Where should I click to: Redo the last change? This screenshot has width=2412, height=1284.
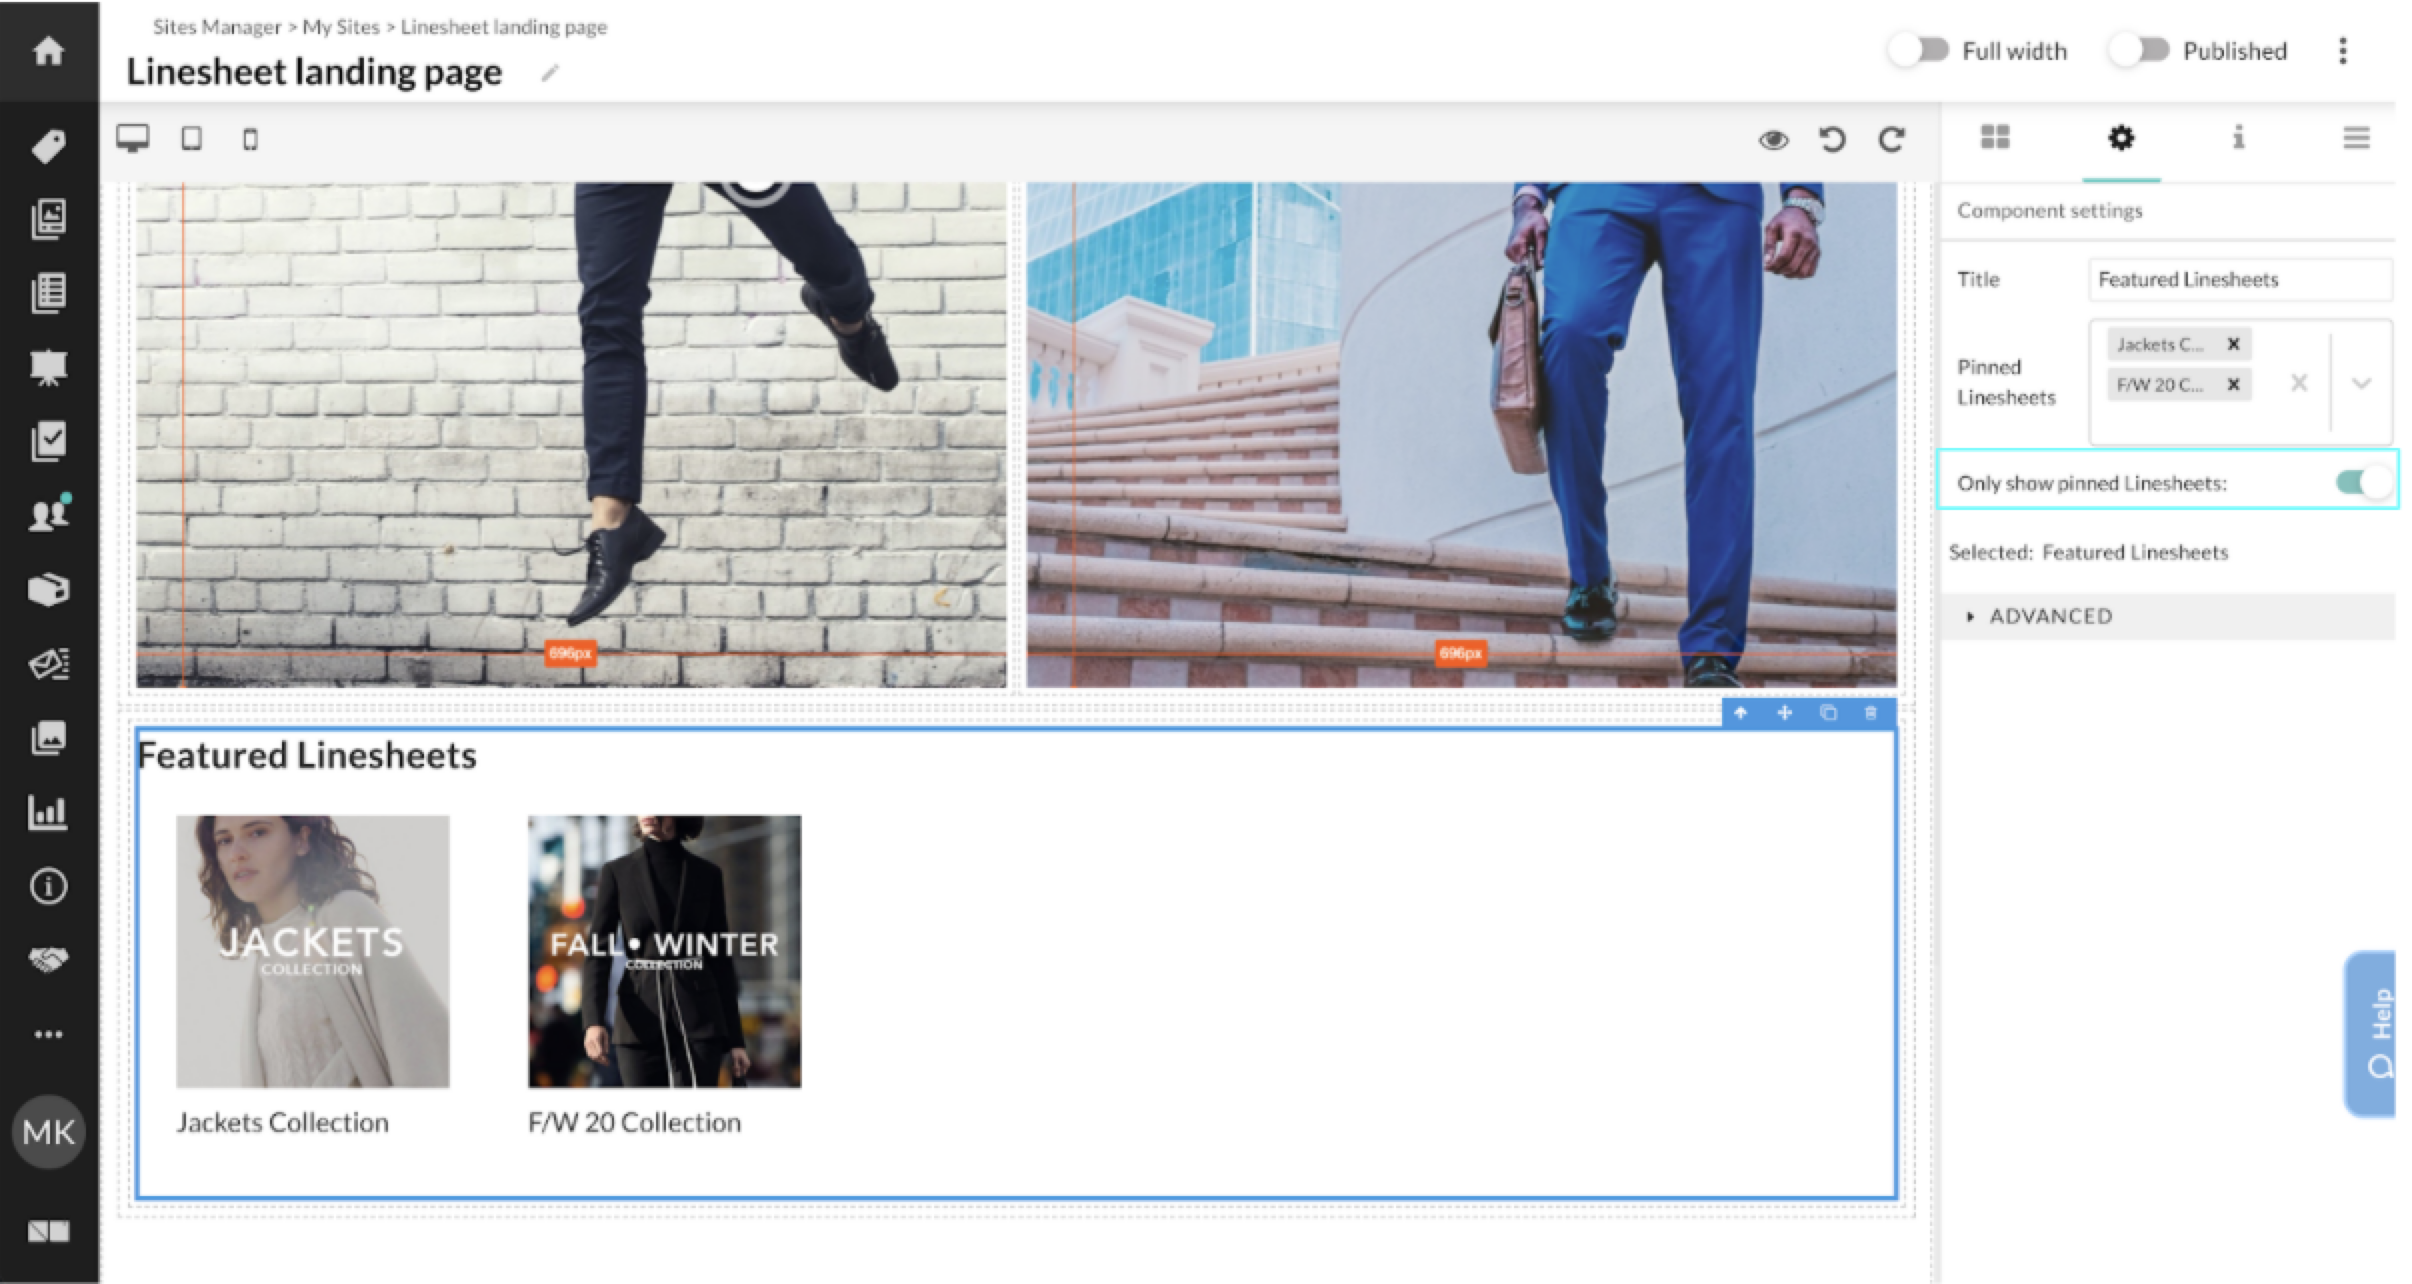1891,139
